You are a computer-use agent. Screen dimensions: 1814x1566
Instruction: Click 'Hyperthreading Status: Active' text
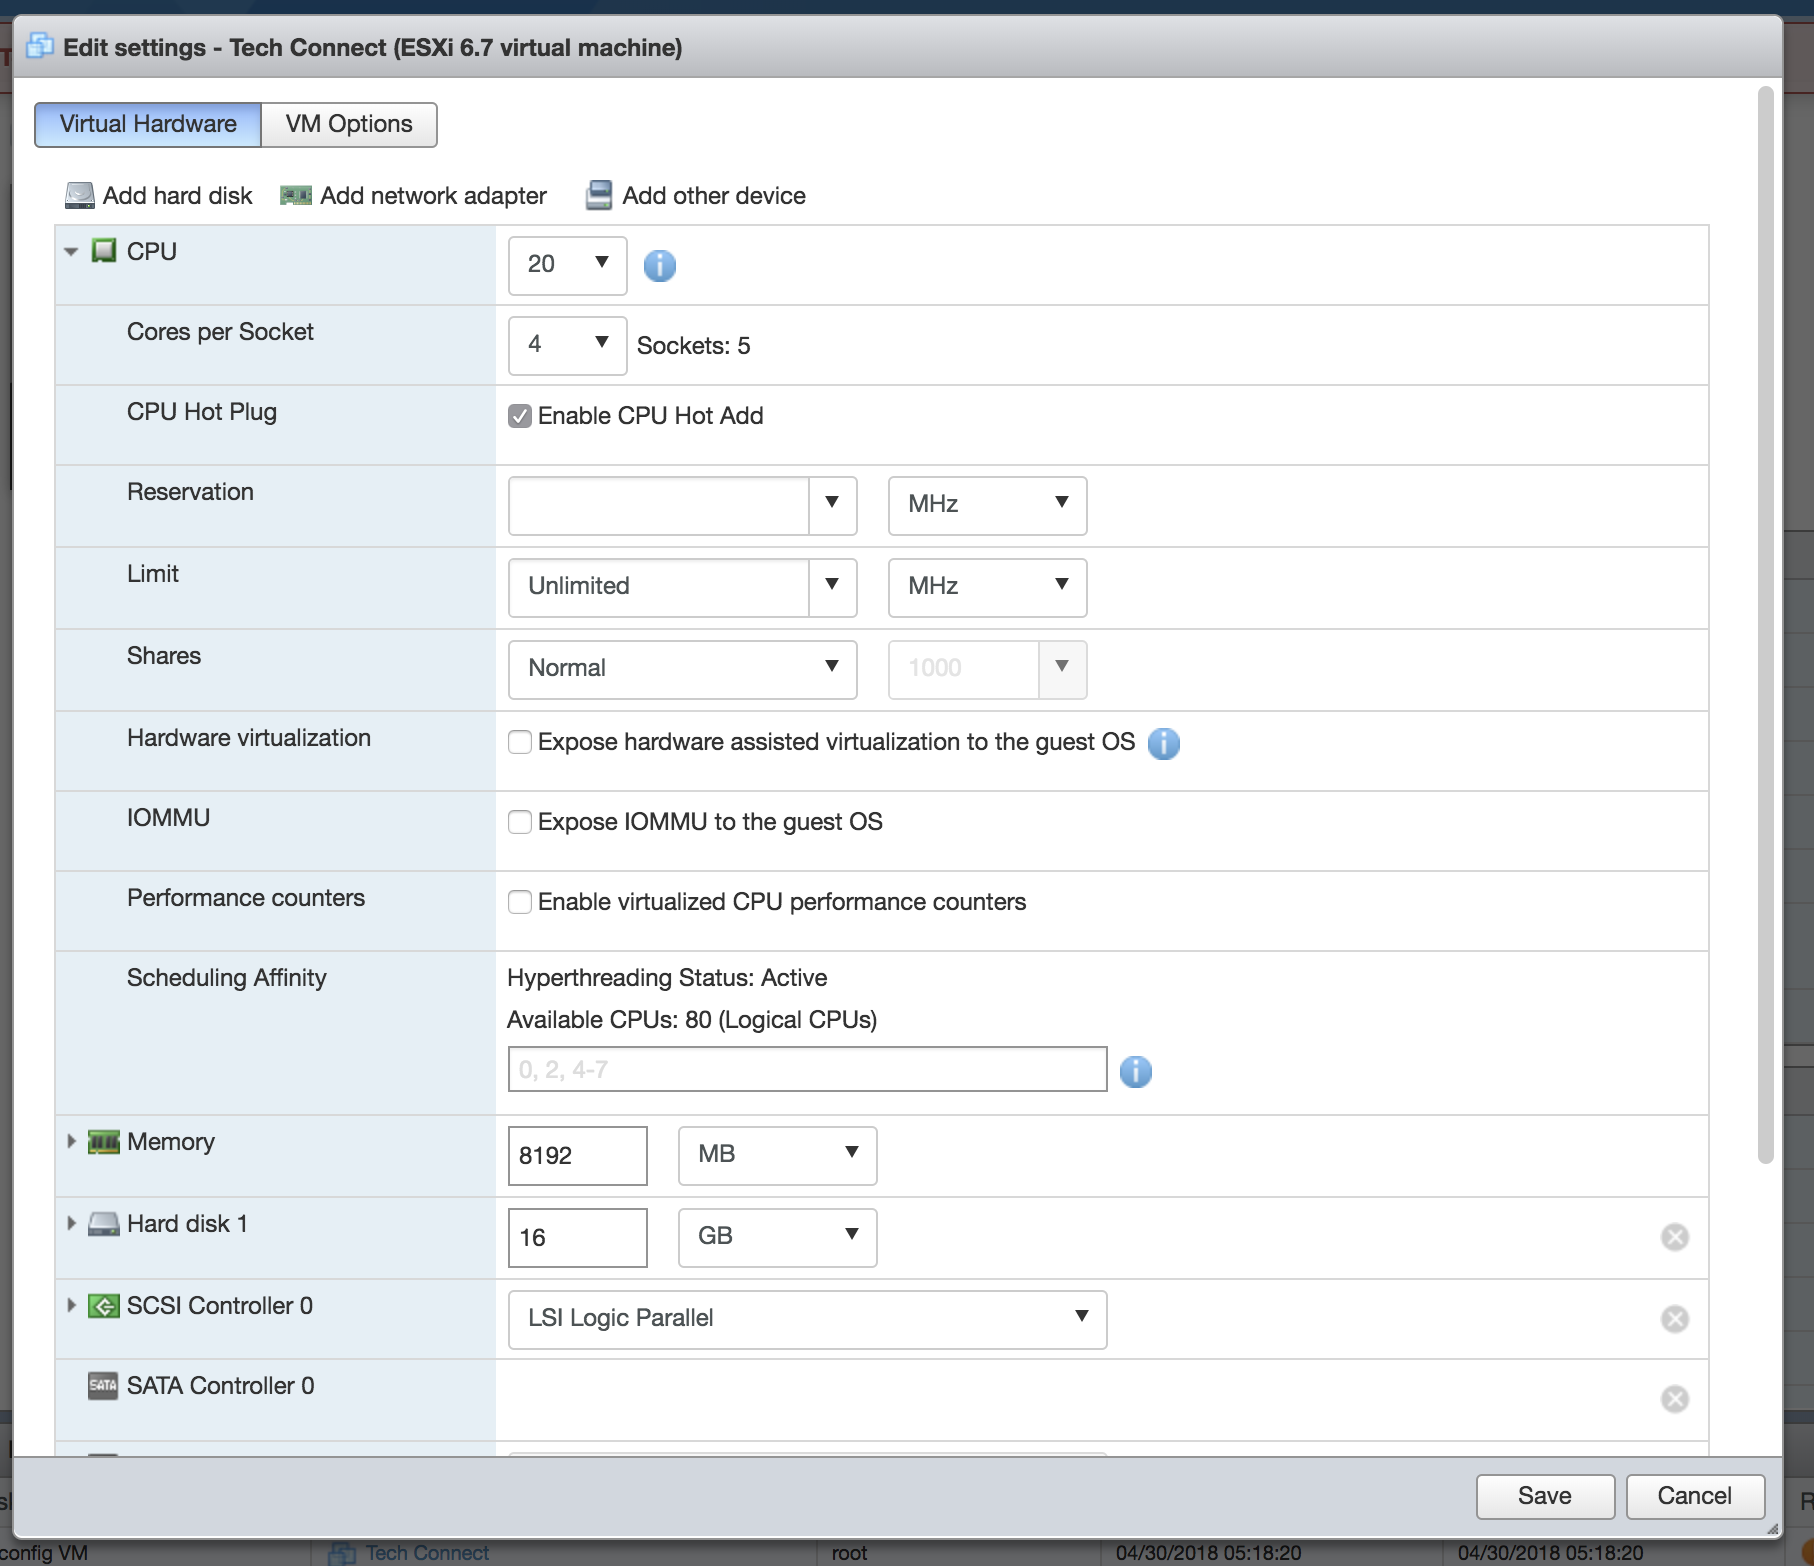[667, 978]
